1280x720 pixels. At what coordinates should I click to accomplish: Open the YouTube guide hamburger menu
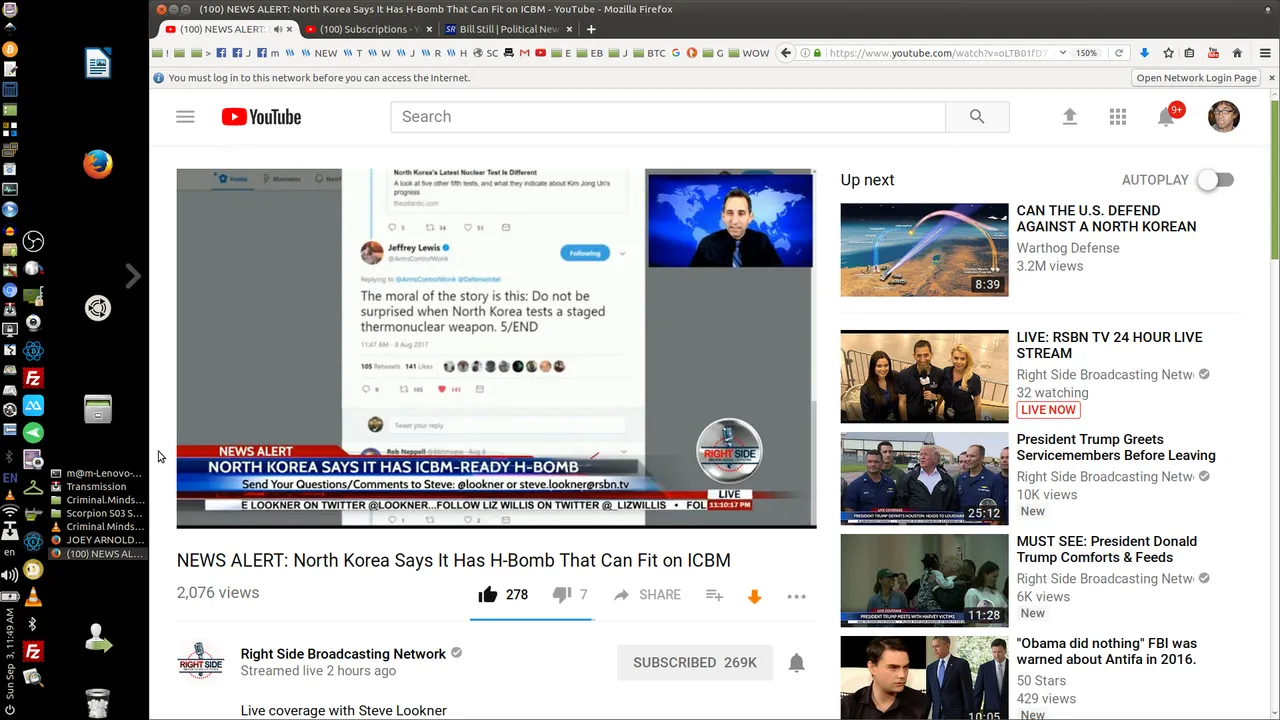pos(185,117)
